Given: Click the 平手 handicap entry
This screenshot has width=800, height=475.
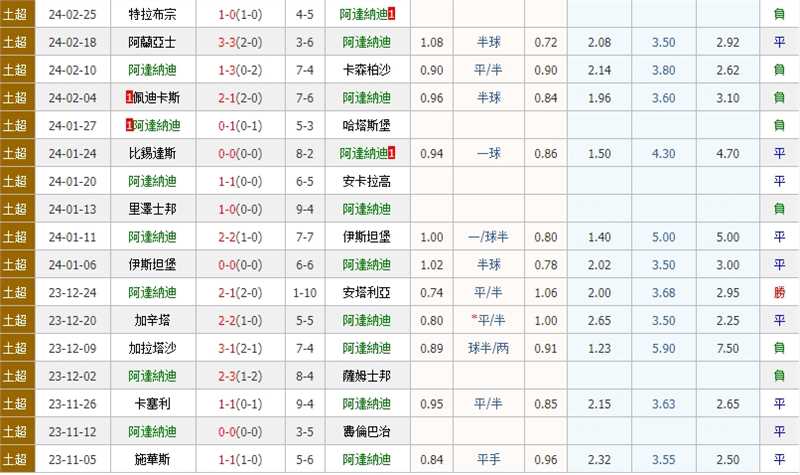Looking at the screenshot, I should 489,460.
